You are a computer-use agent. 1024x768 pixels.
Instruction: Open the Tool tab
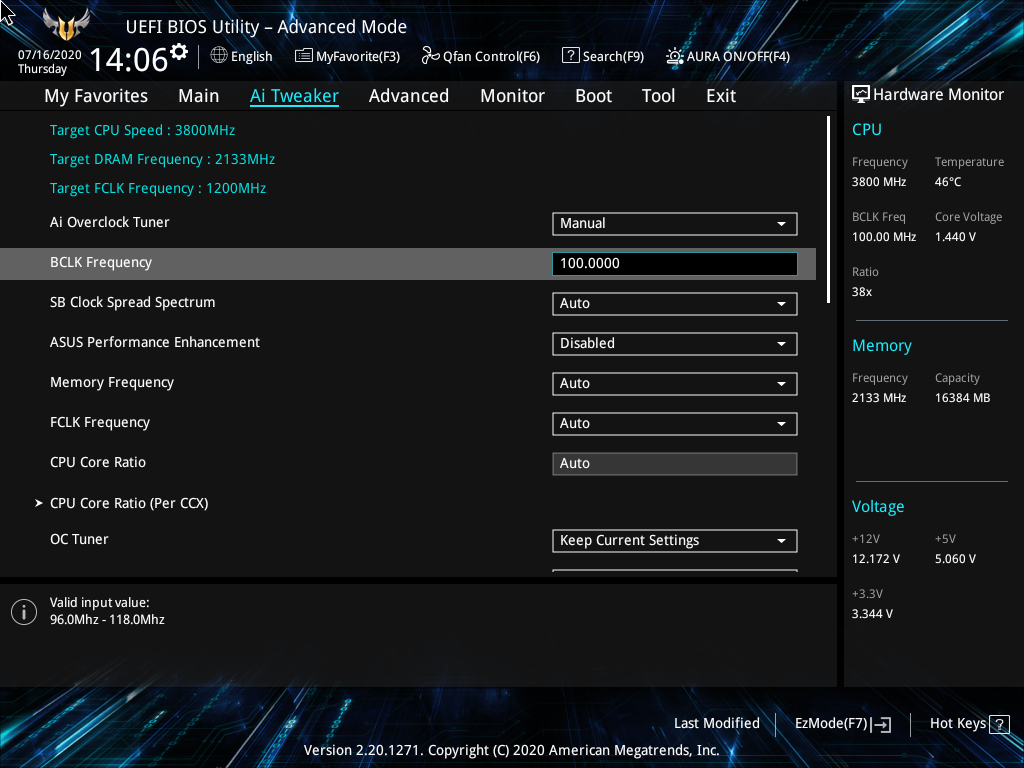tap(658, 96)
